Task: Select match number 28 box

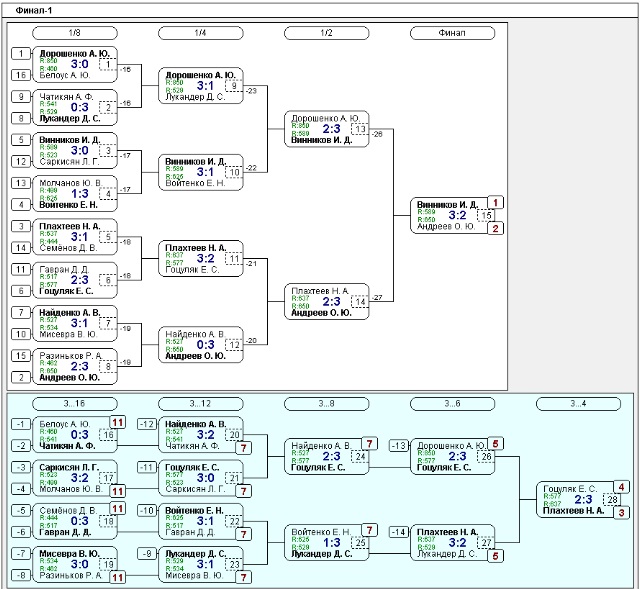Action: click(612, 500)
